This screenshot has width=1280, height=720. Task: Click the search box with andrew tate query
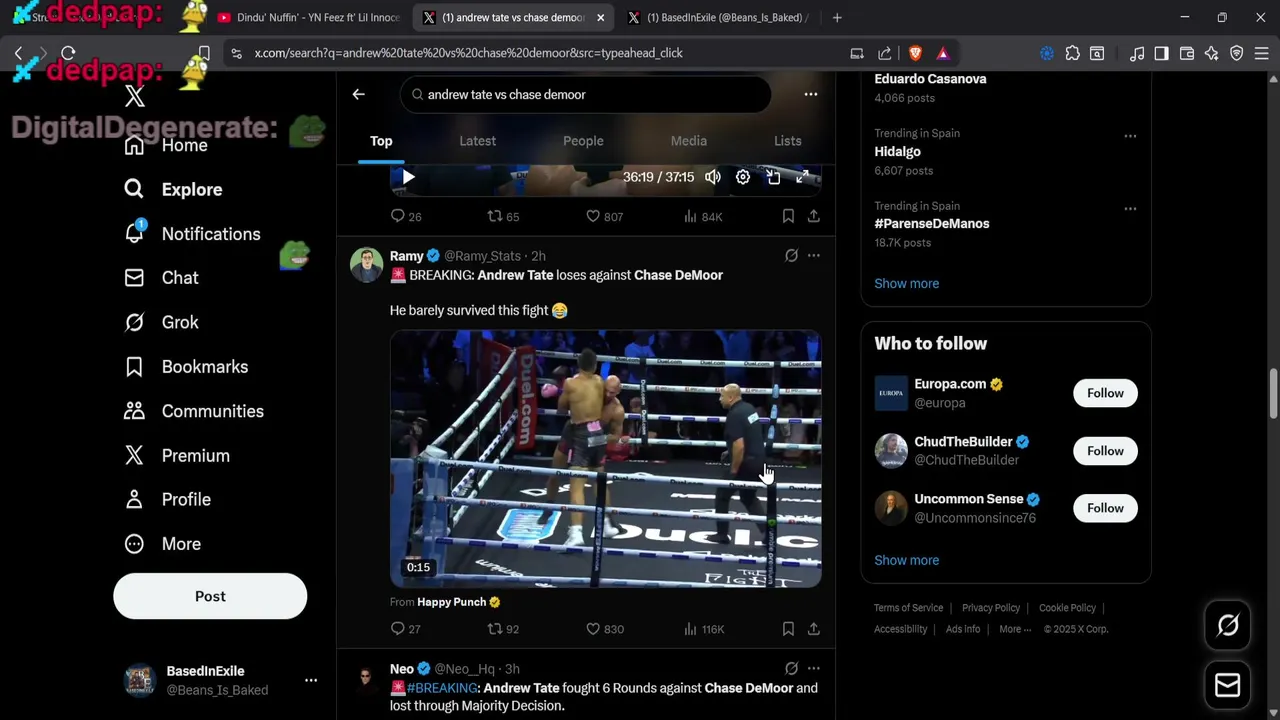[x=586, y=94]
